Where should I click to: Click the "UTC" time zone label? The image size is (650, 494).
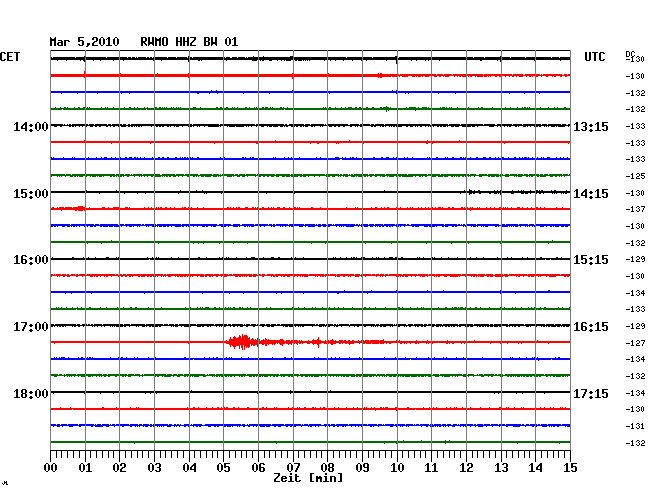(x=594, y=57)
